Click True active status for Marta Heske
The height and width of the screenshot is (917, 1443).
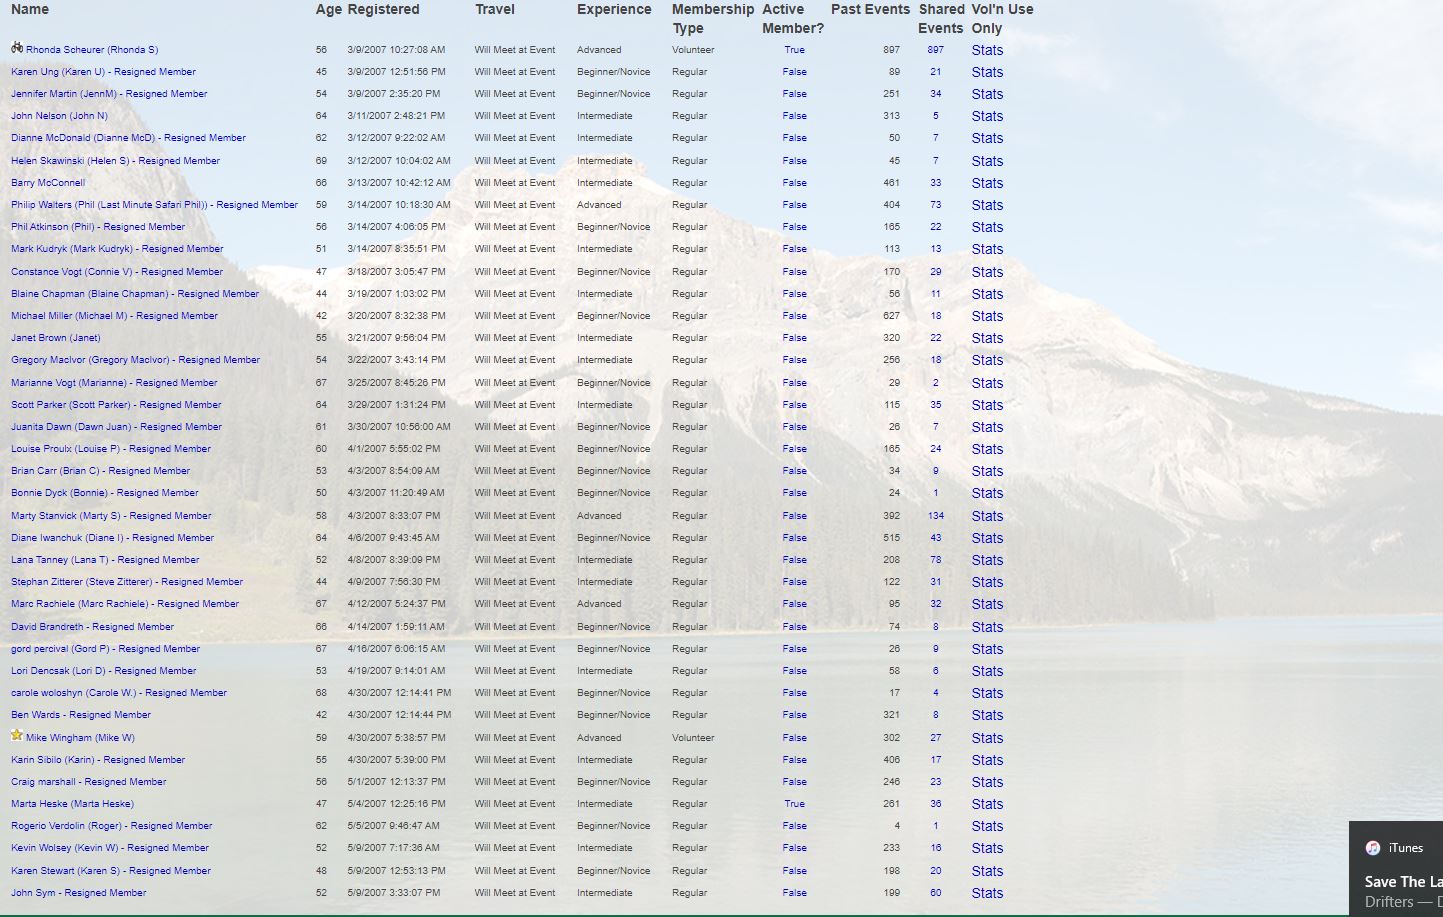click(794, 804)
